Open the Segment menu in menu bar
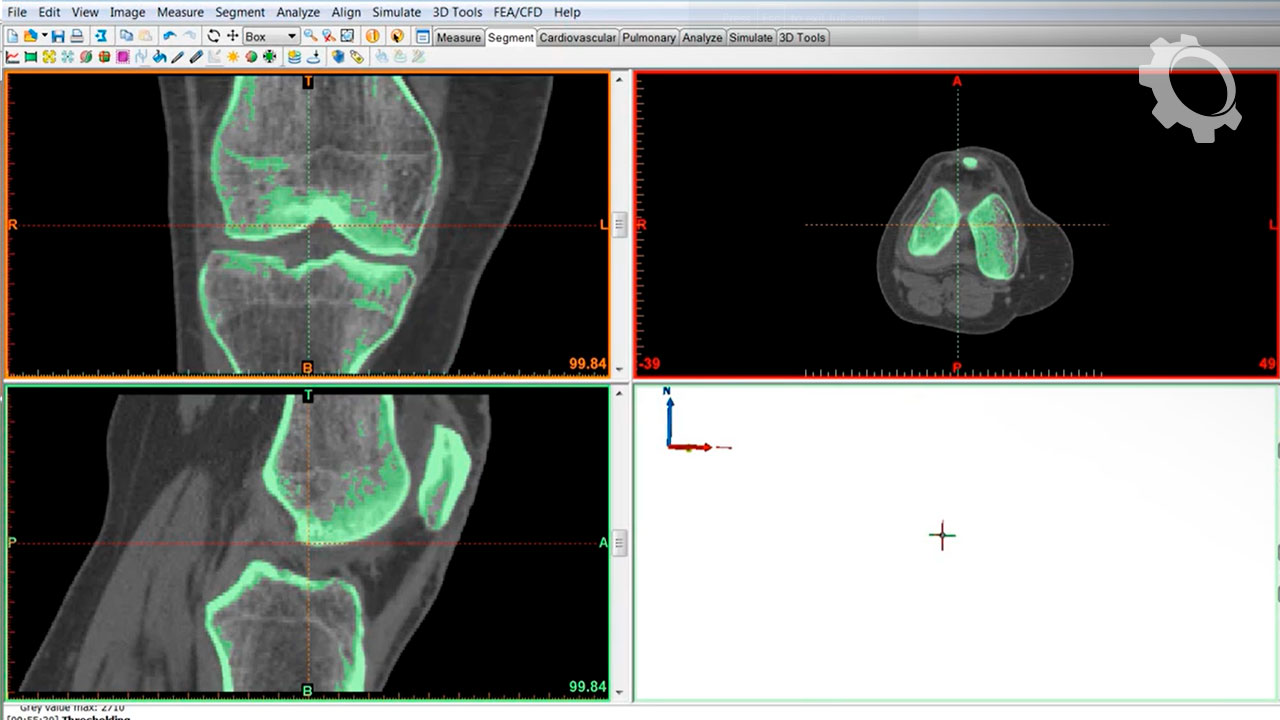This screenshot has height=720, width=1280. (240, 12)
